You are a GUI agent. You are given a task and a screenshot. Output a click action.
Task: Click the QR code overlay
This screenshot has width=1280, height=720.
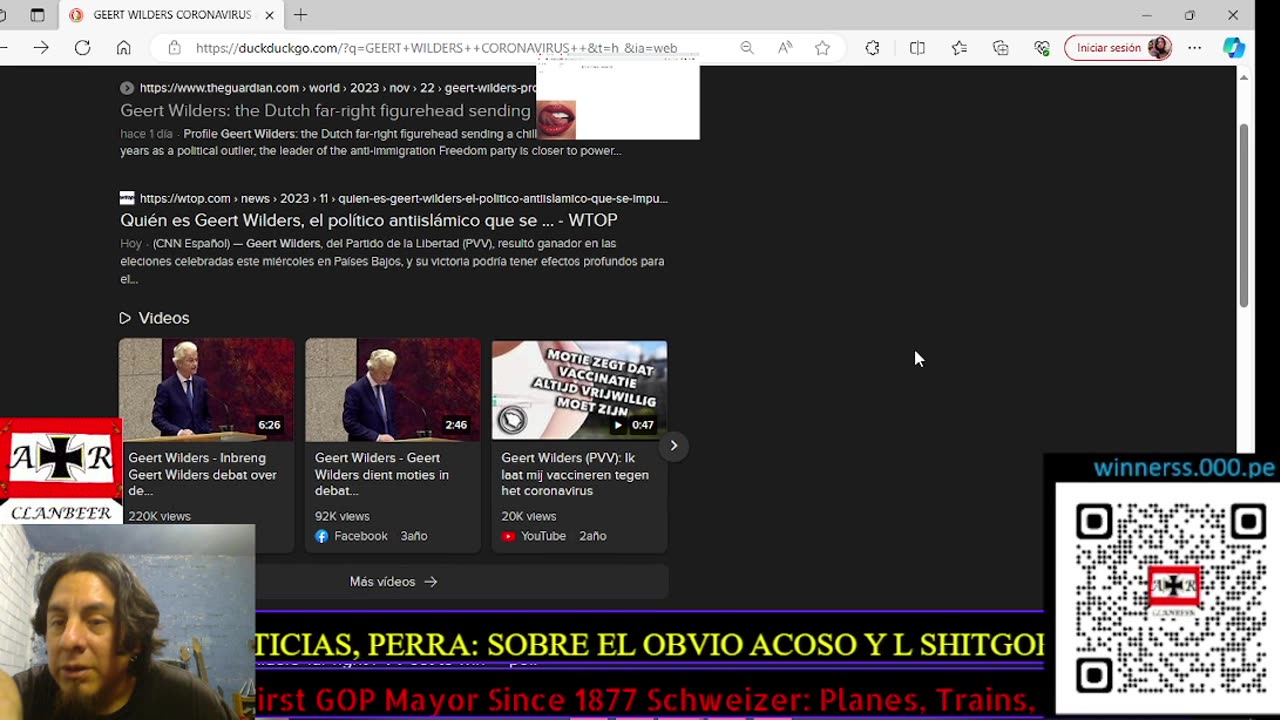(x=1168, y=598)
